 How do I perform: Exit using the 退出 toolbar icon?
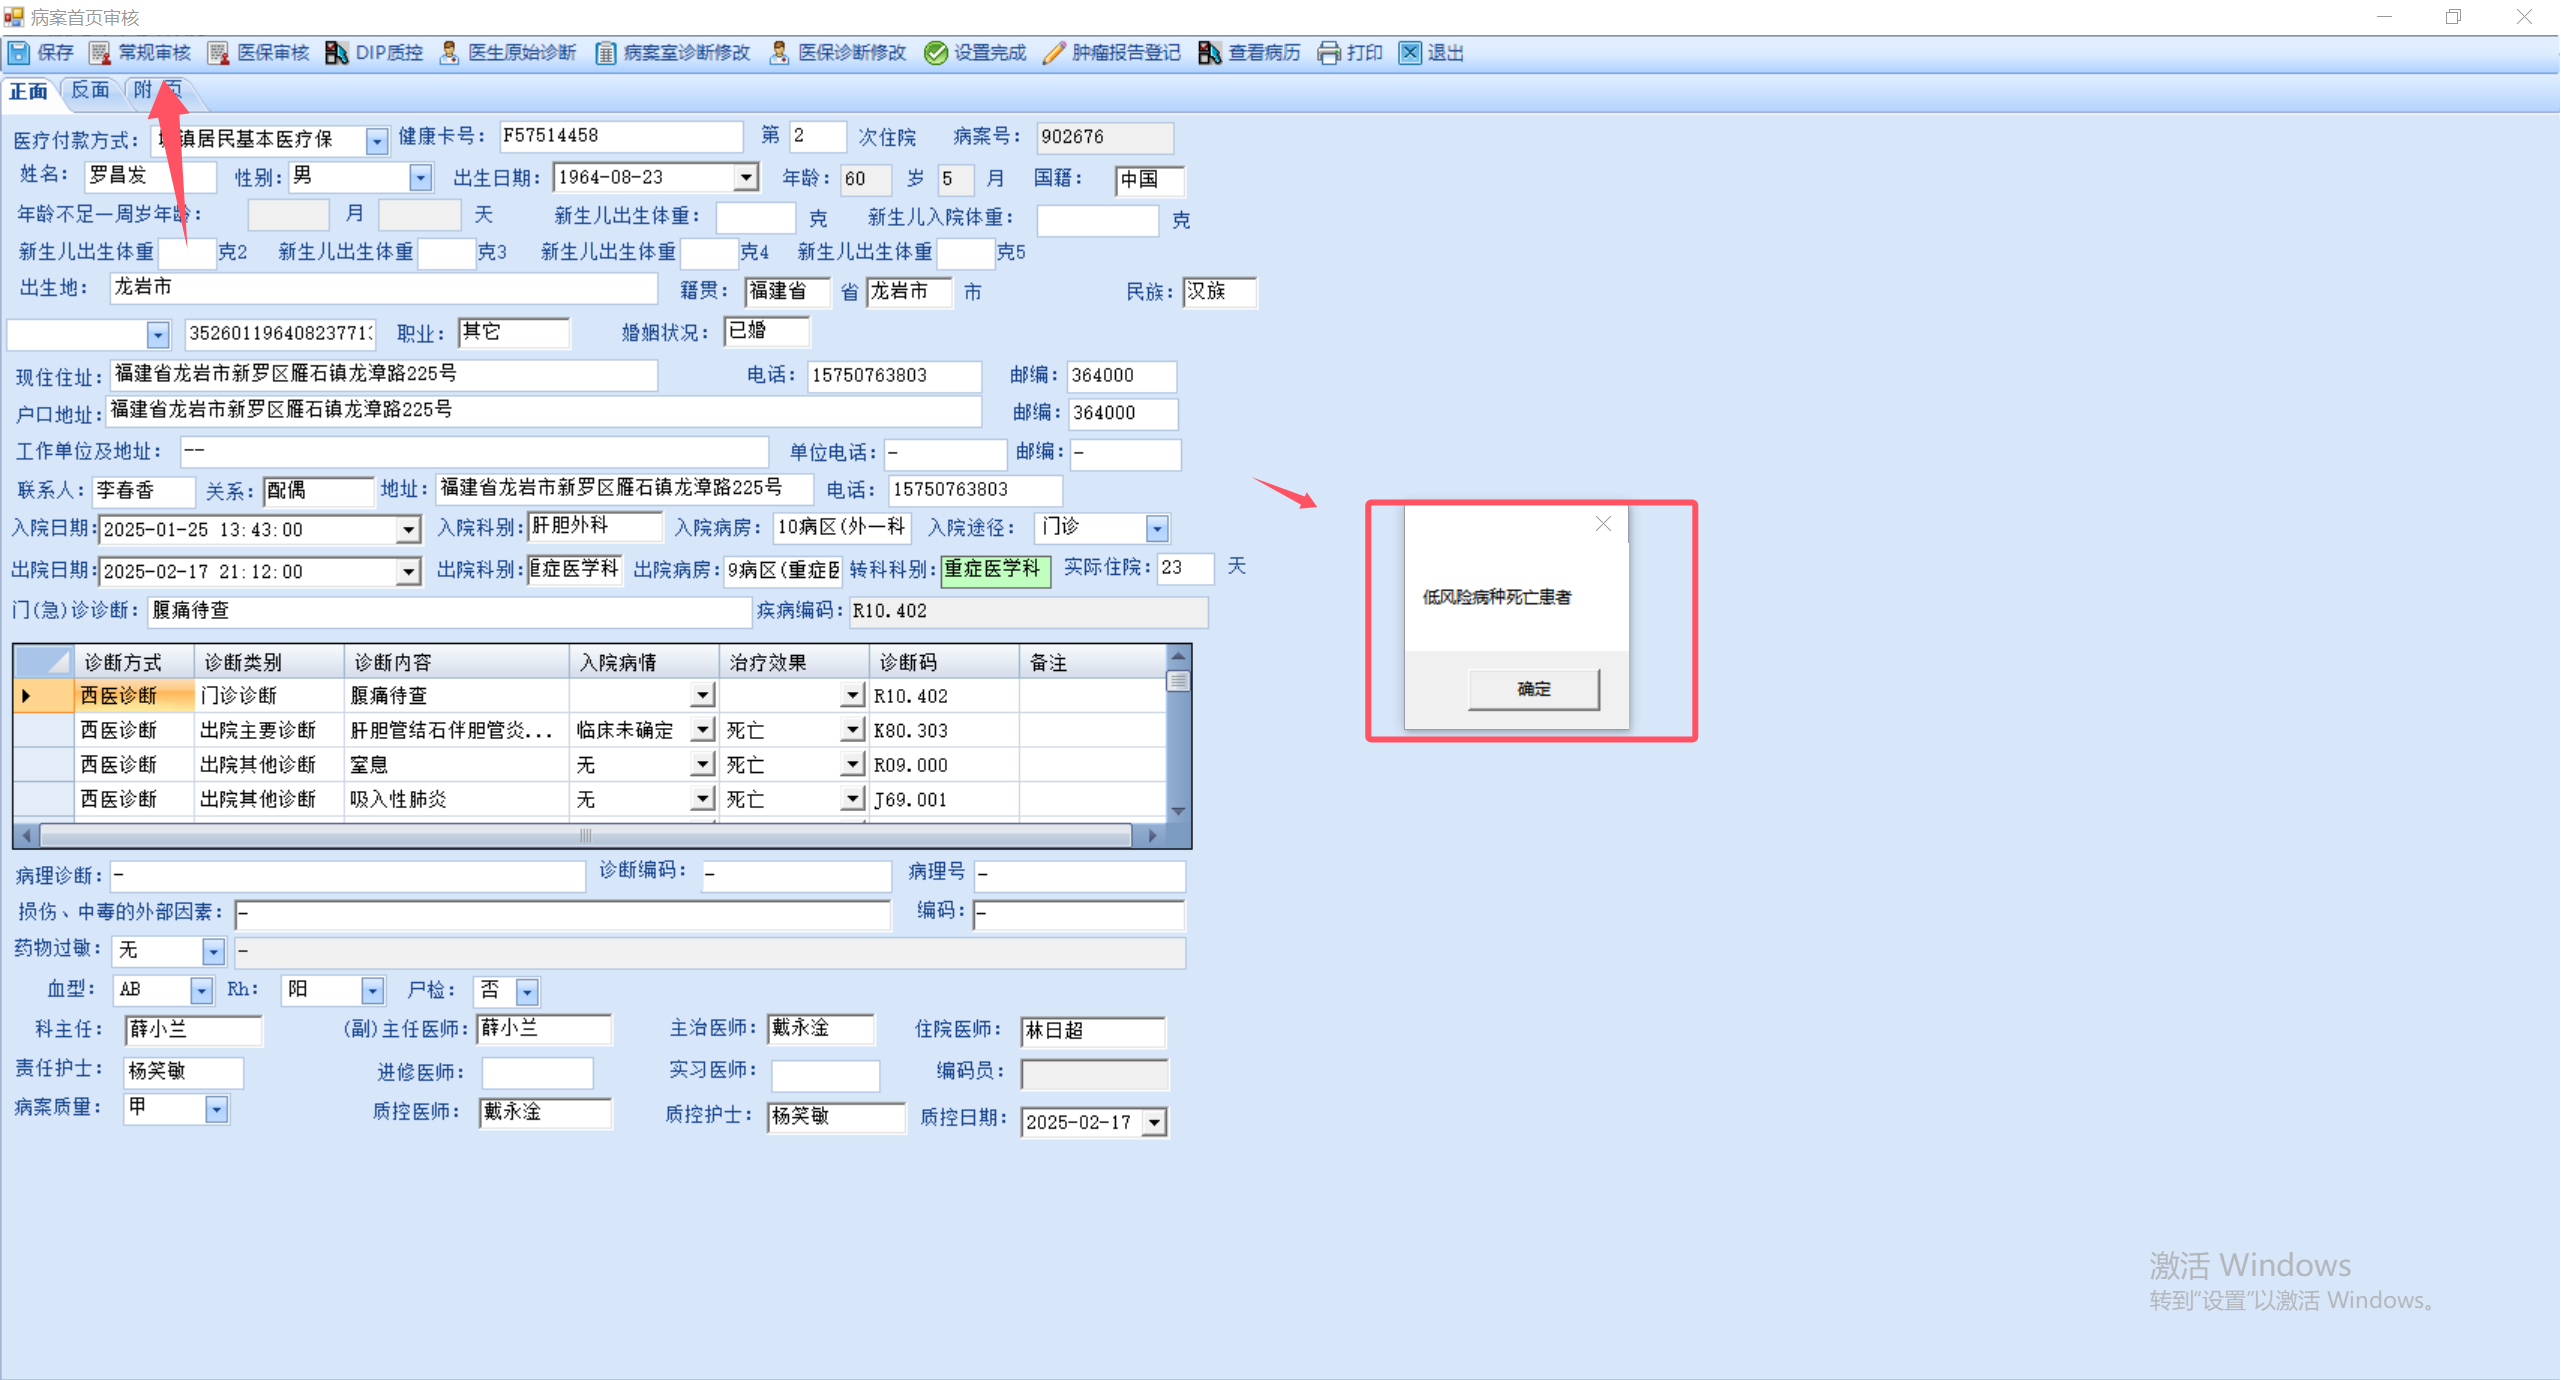(1410, 53)
